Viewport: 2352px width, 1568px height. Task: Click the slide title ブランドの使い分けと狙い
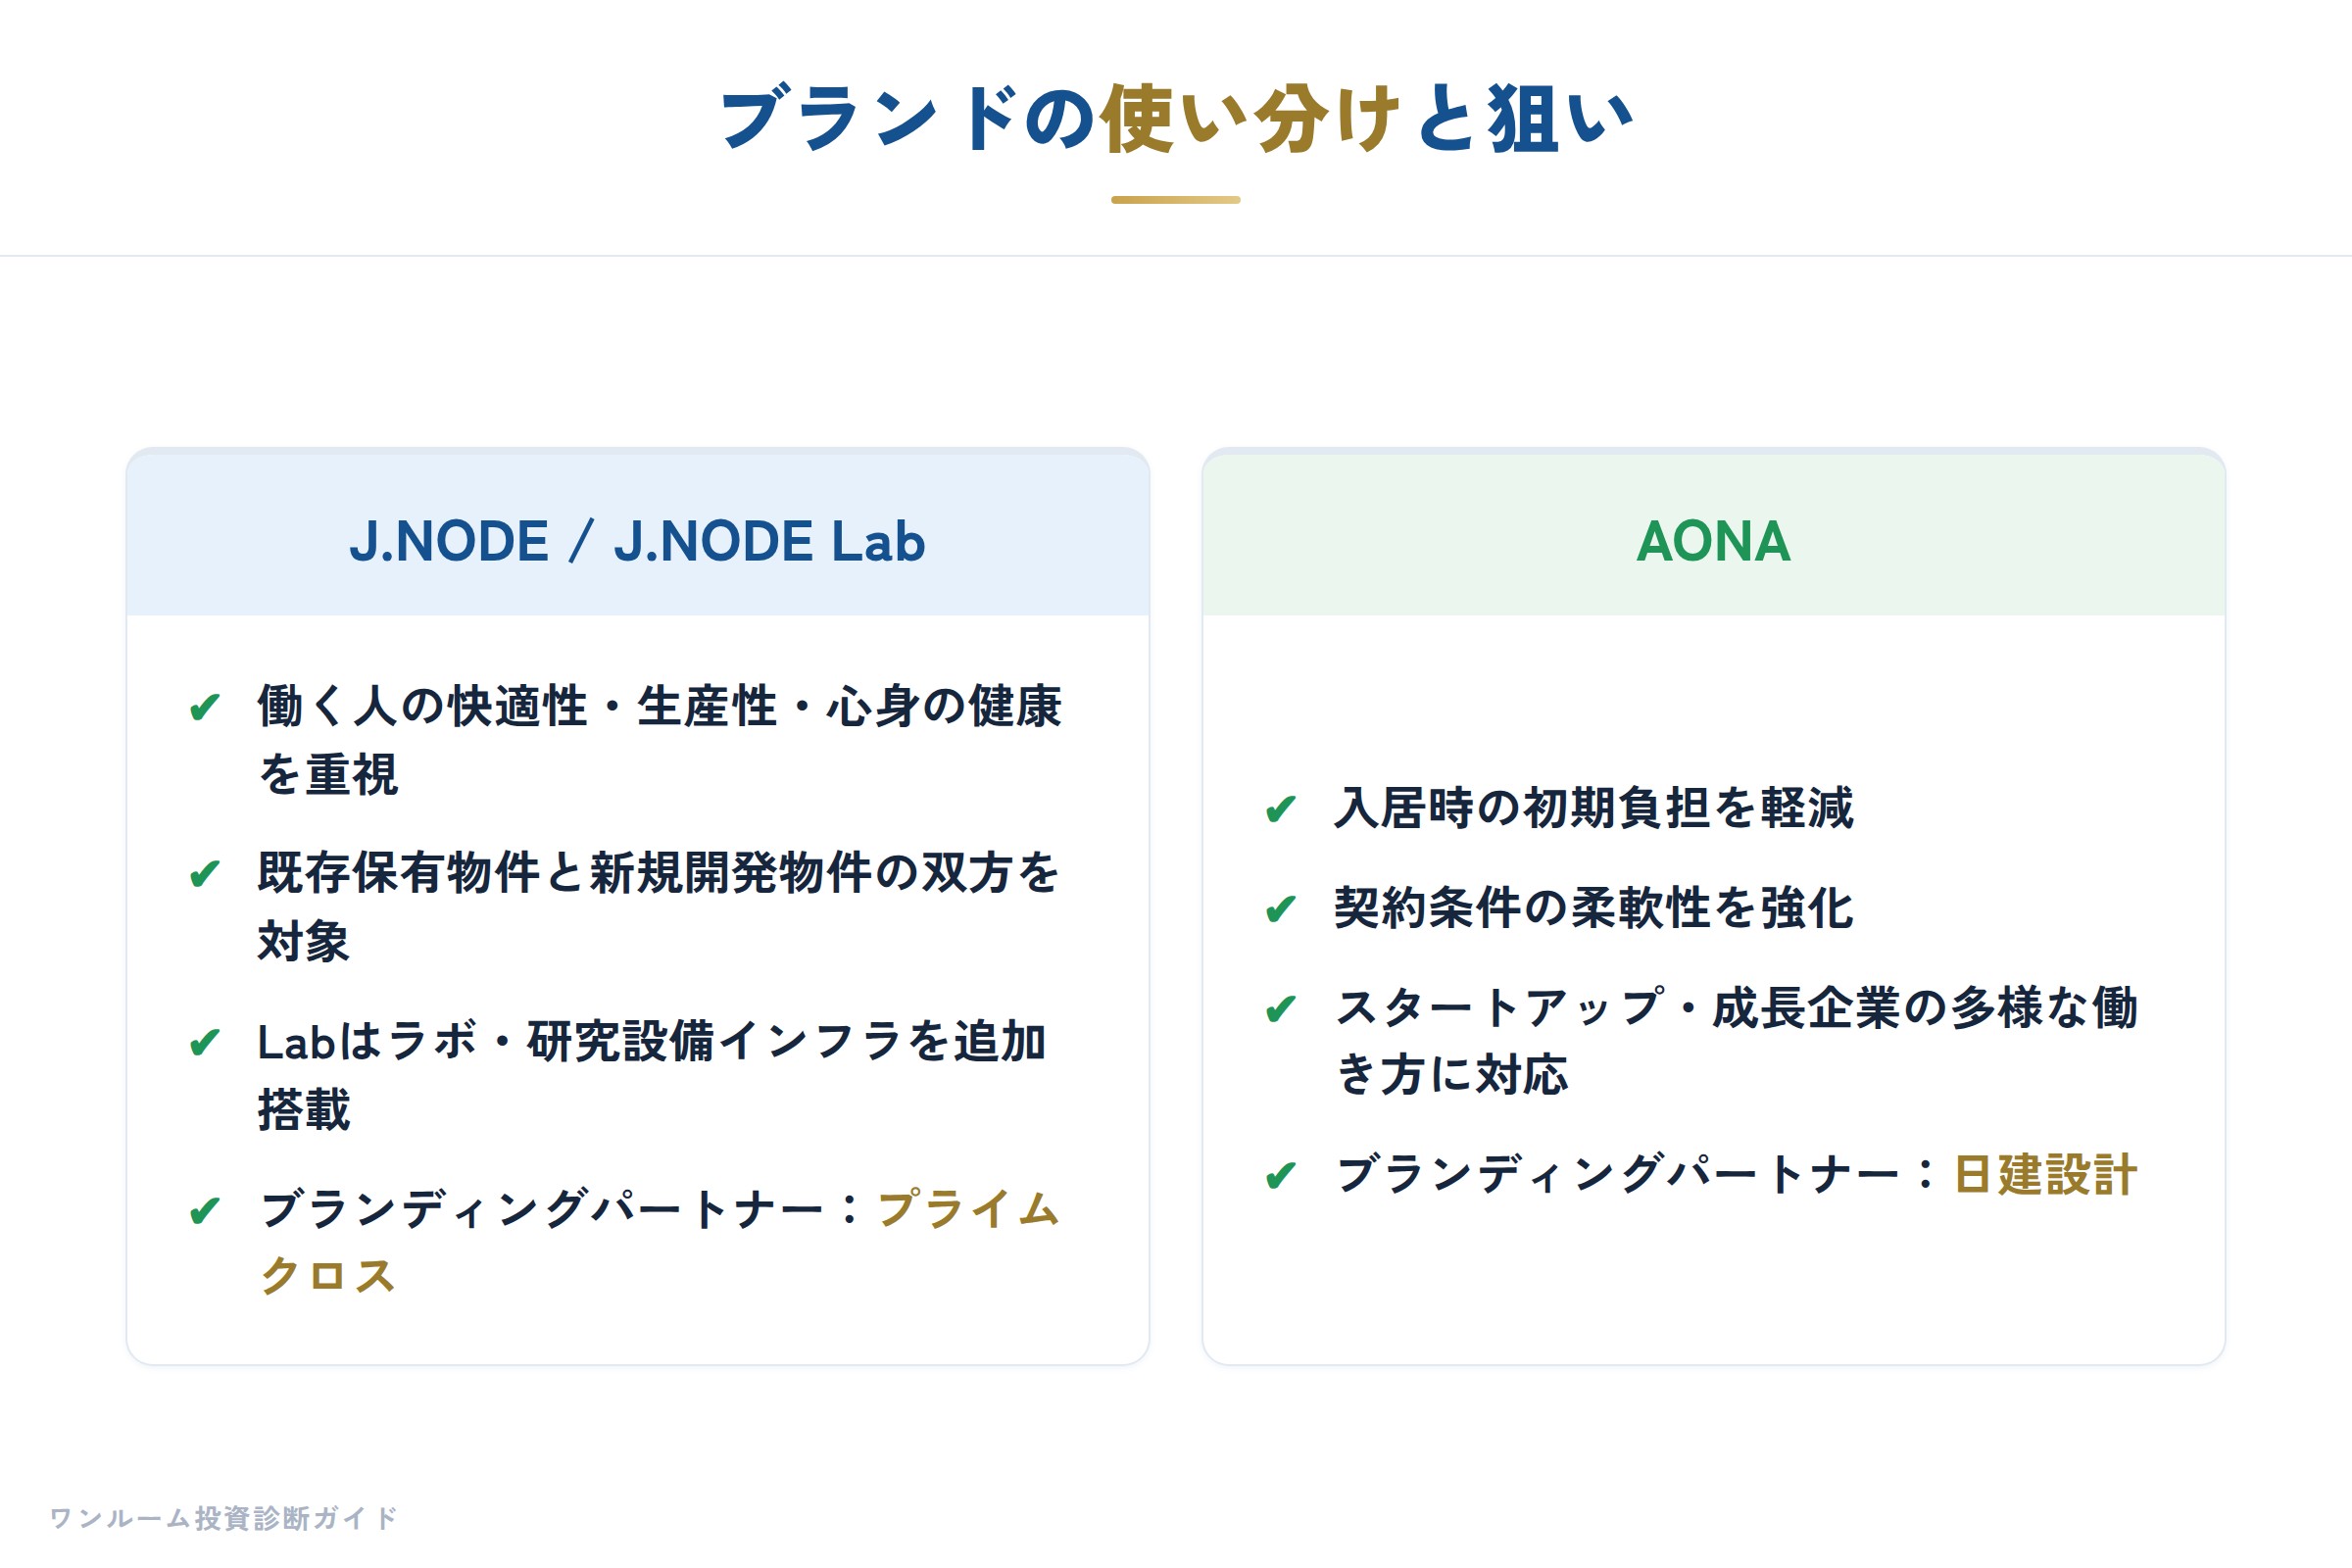click(1176, 119)
